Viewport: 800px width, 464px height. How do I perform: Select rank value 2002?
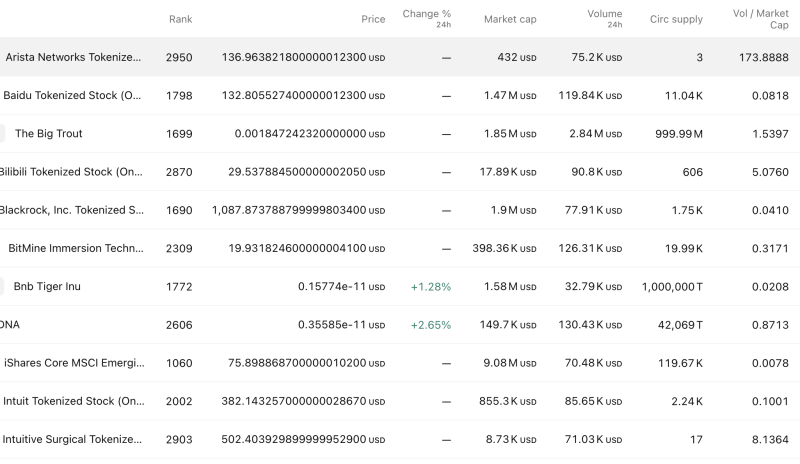(179, 401)
